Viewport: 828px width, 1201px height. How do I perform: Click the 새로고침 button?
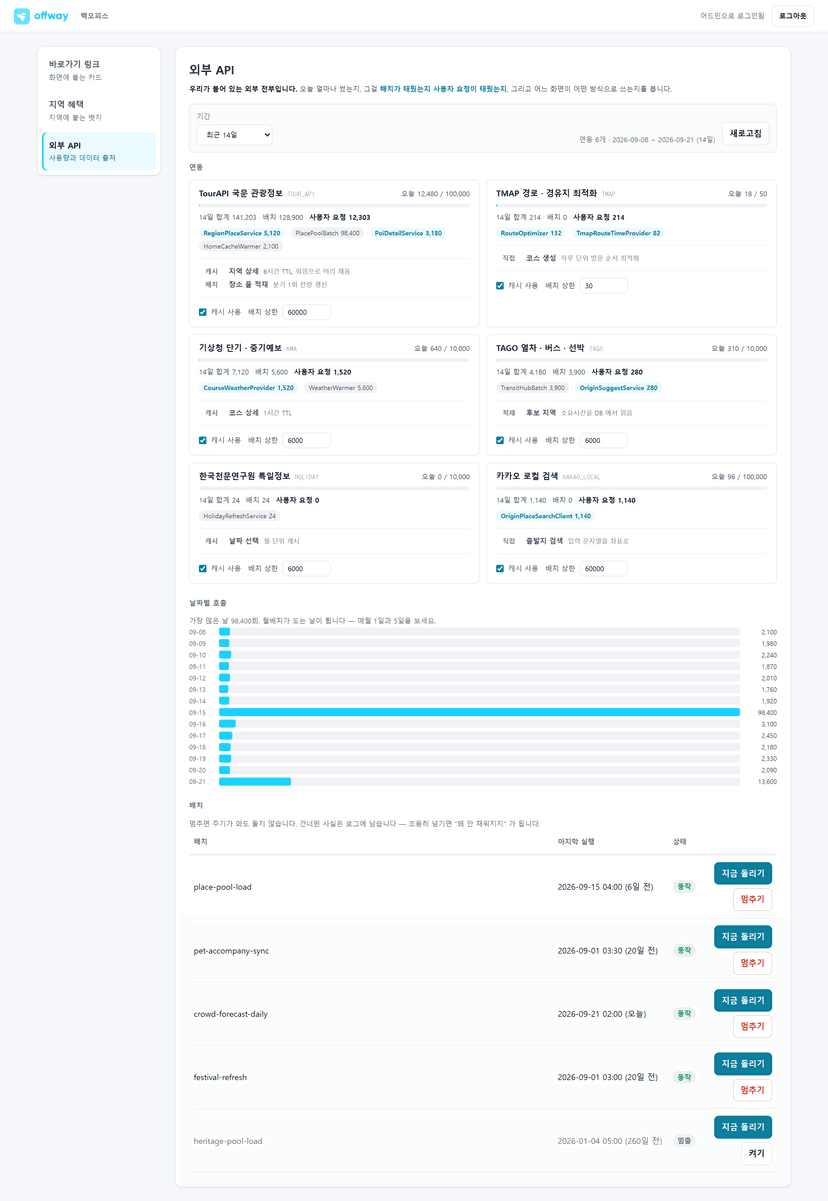(x=746, y=133)
